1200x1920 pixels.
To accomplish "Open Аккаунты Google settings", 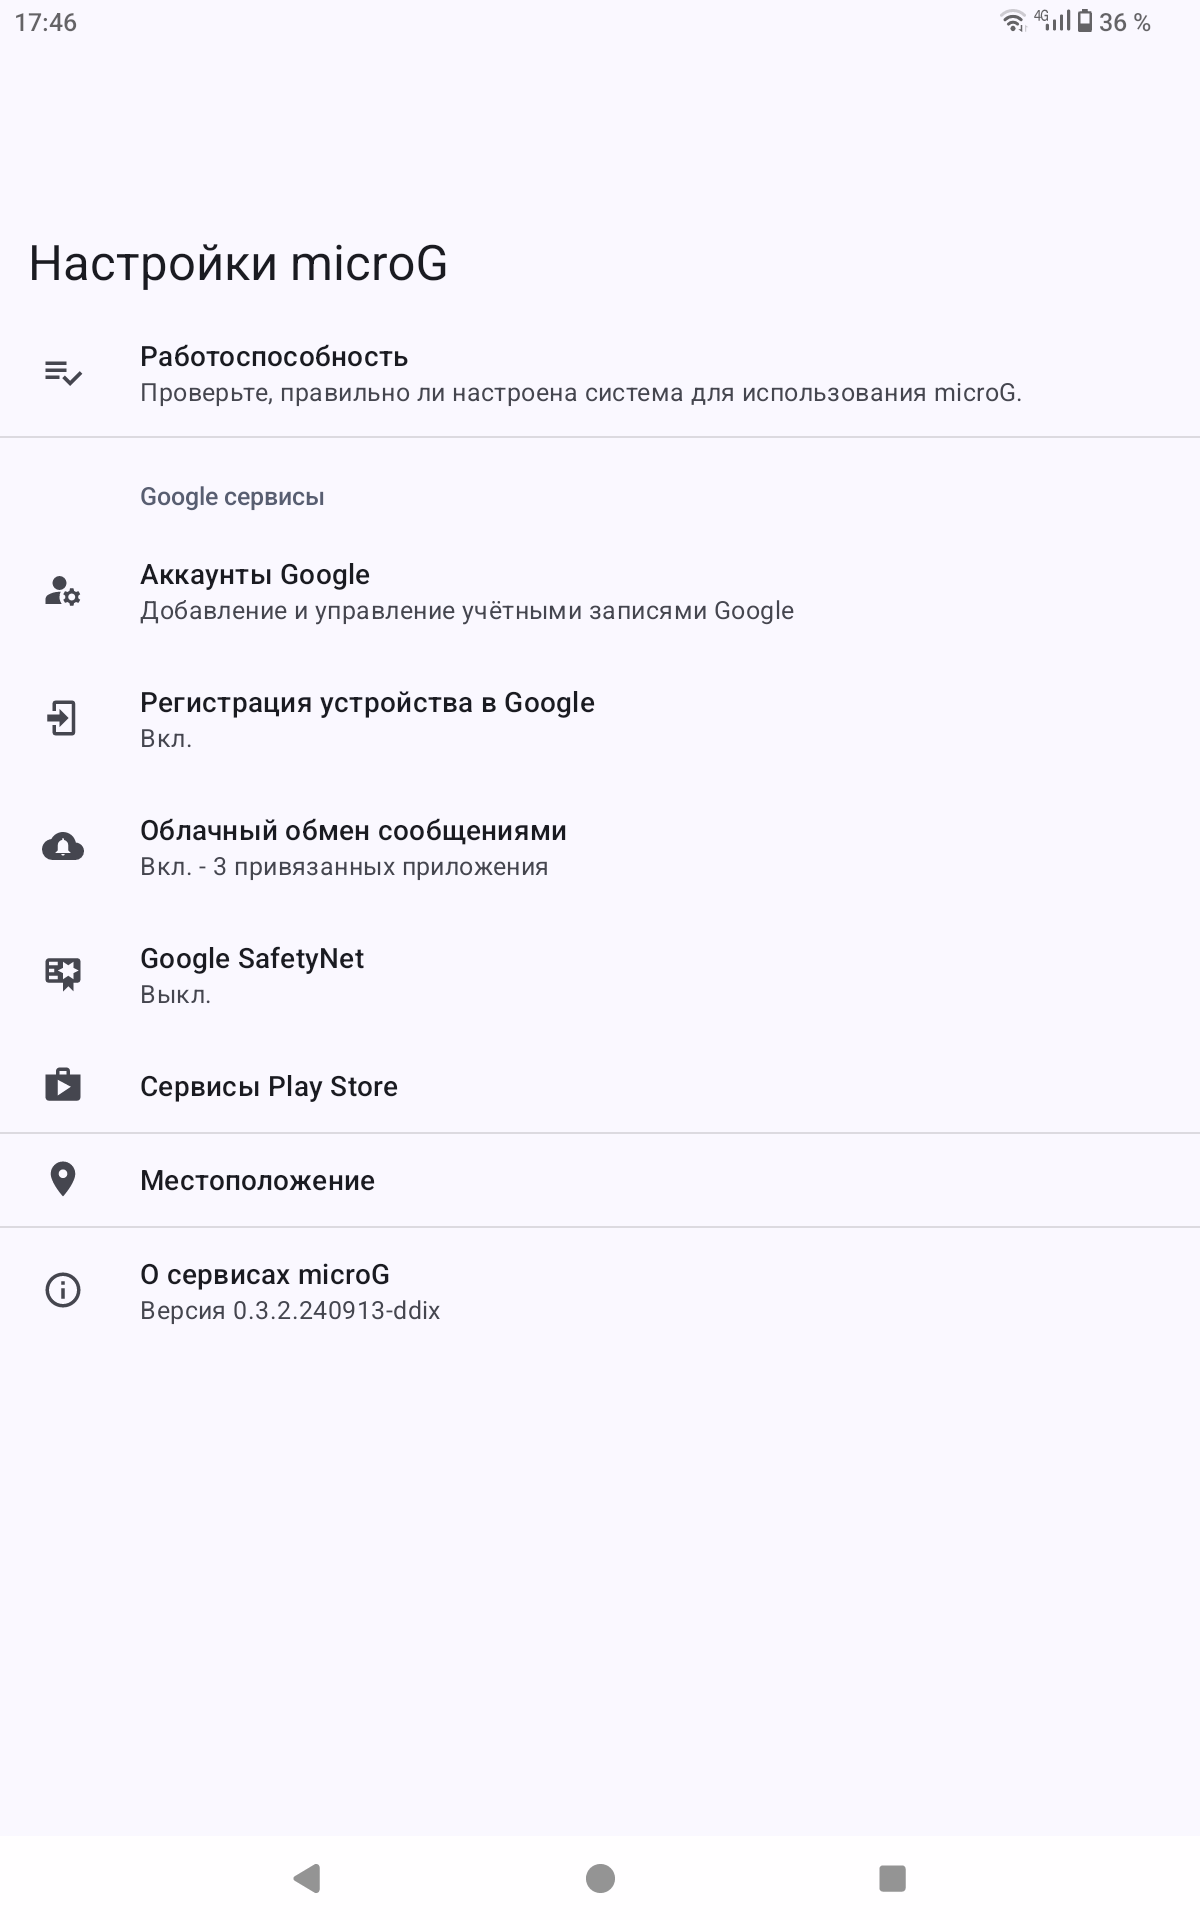I will click(466, 592).
